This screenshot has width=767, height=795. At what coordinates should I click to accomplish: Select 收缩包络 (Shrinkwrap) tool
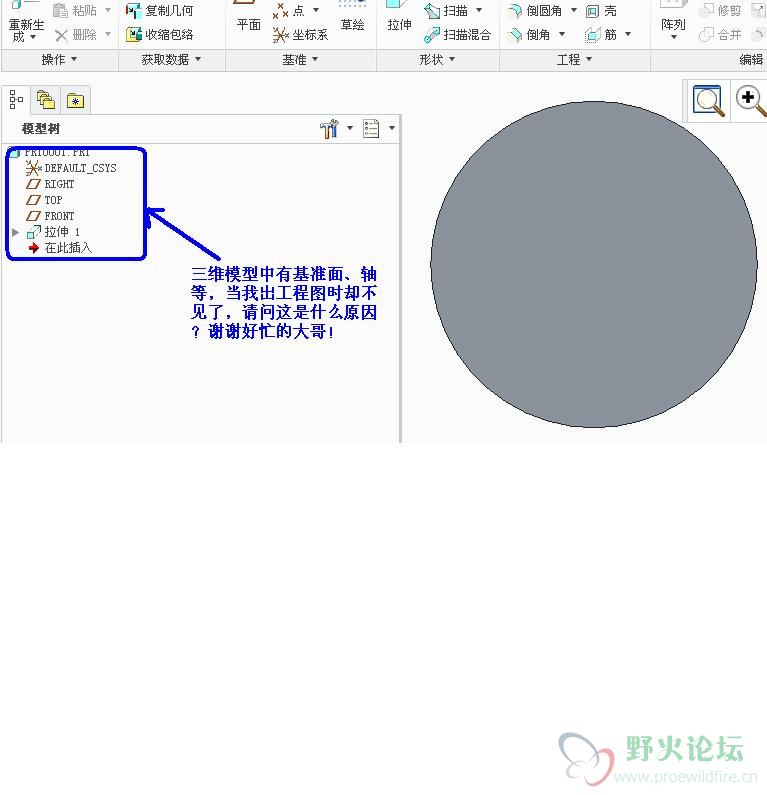(160, 34)
